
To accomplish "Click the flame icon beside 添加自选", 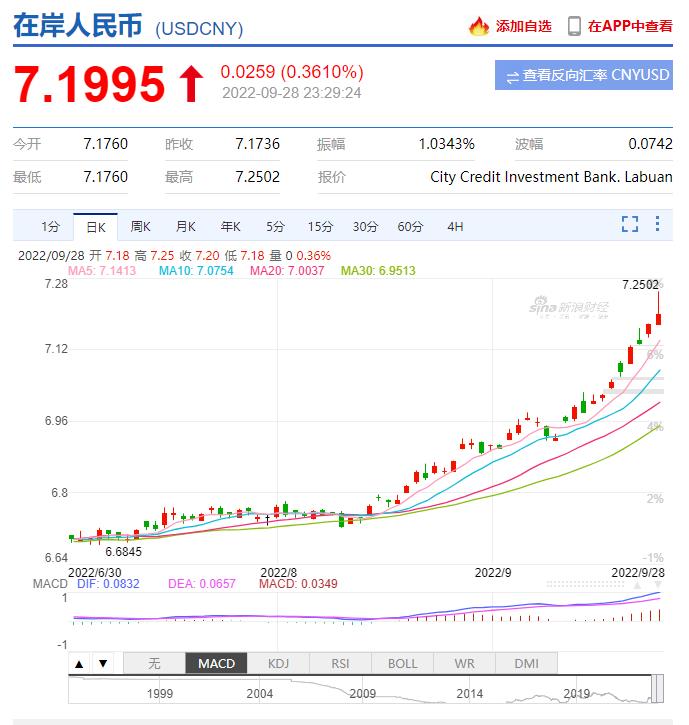I will 479,26.
